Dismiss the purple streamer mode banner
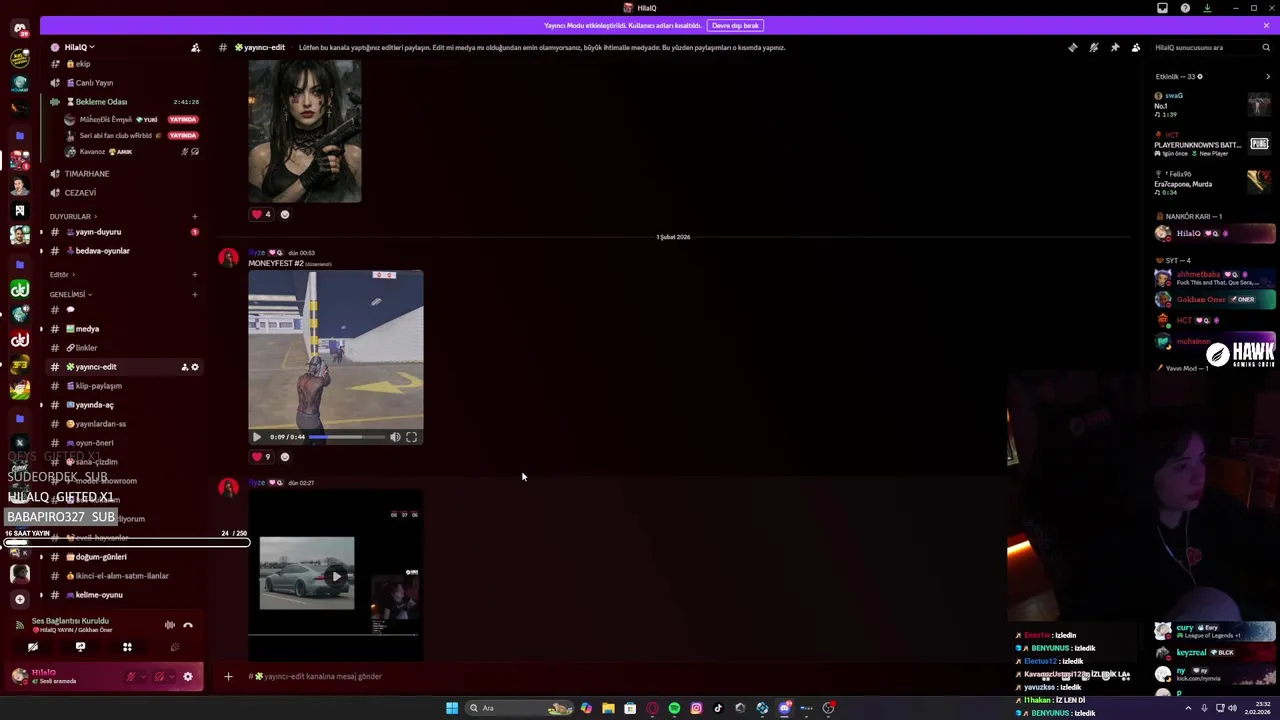This screenshot has width=1280, height=720. (1266, 25)
